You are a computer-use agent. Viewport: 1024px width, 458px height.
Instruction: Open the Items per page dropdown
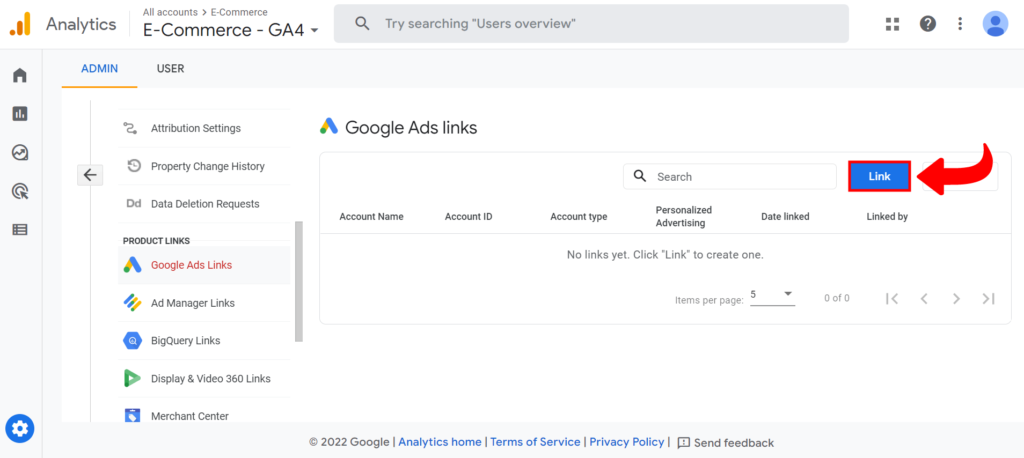[772, 295]
